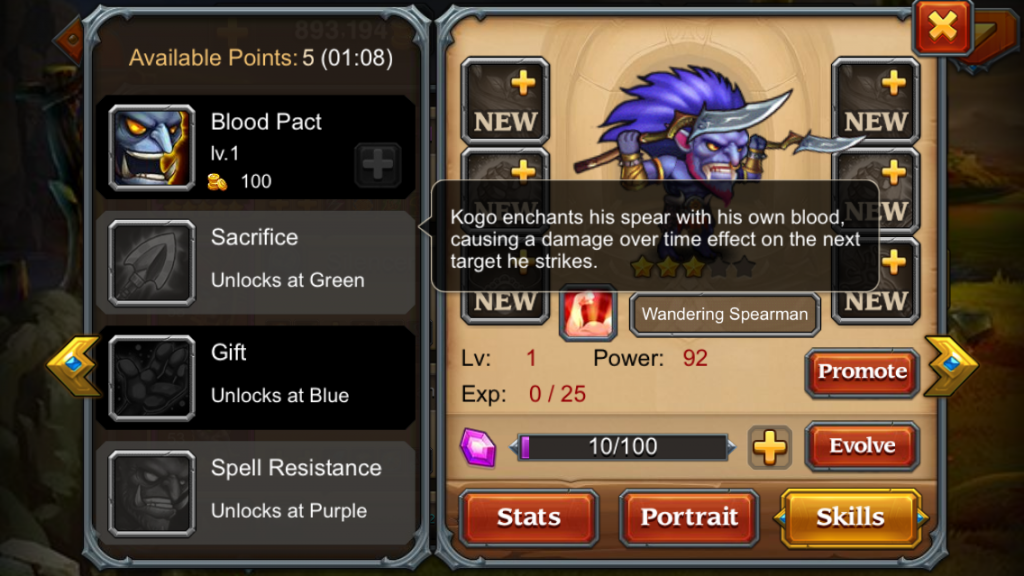Click the 10/100 soul stone progress bar
1024x576 pixels.
[622, 447]
